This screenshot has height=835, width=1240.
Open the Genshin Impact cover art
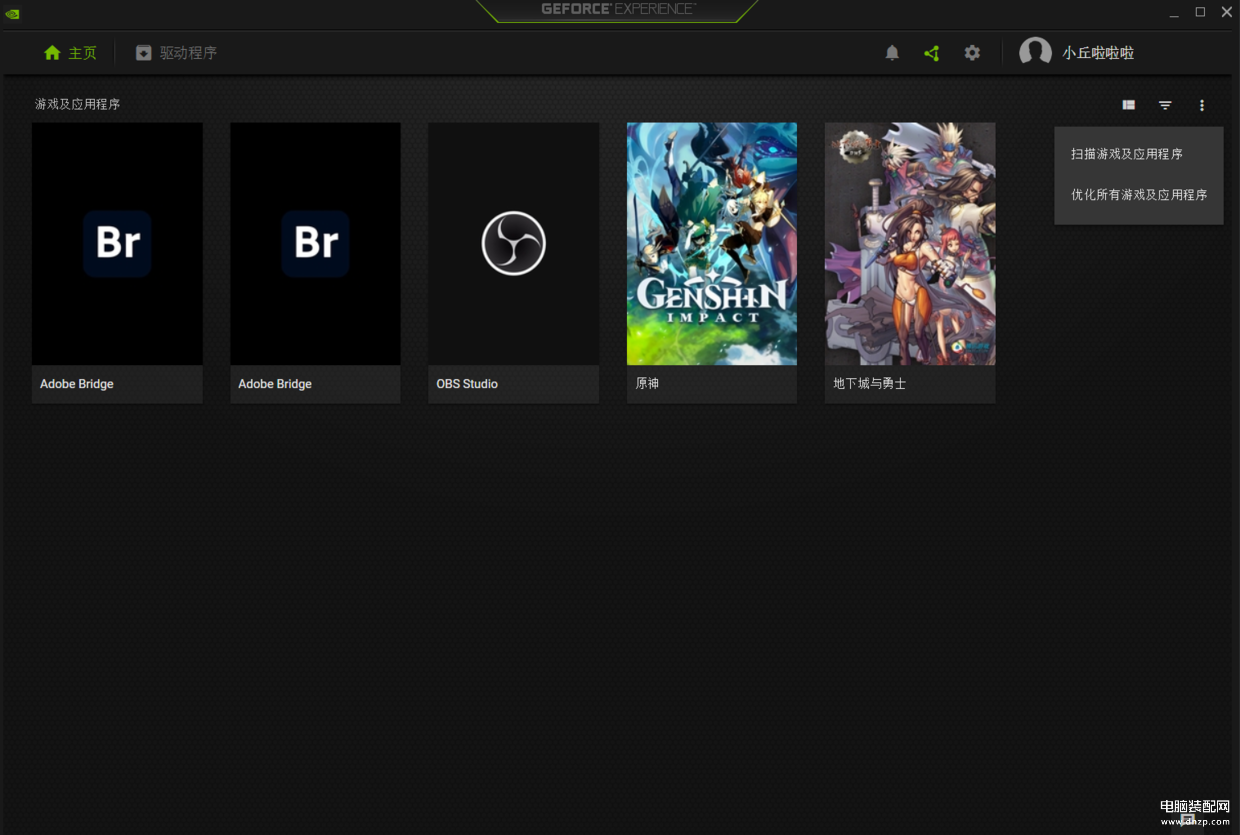point(712,244)
